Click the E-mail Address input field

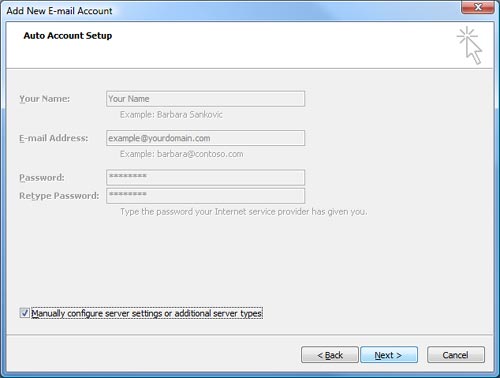205,138
